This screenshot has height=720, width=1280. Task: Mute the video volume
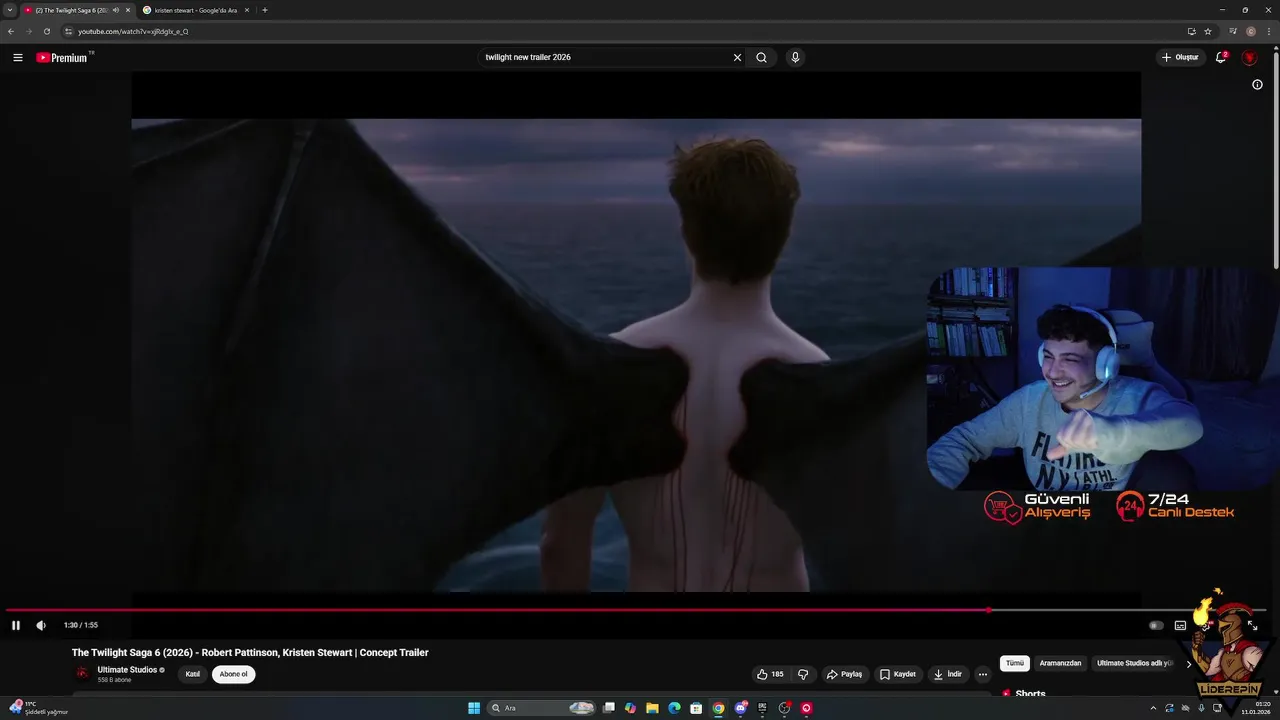41,625
